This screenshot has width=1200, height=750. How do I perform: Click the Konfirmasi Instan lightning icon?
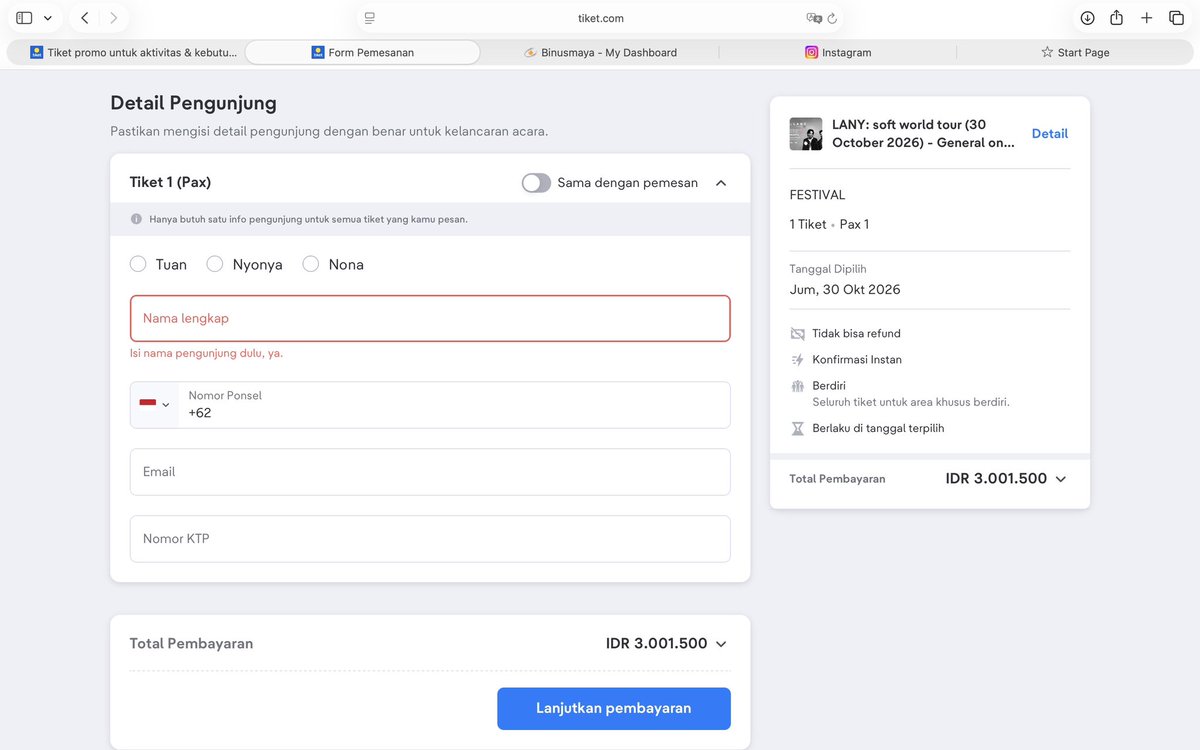pyautogui.click(x=797, y=359)
